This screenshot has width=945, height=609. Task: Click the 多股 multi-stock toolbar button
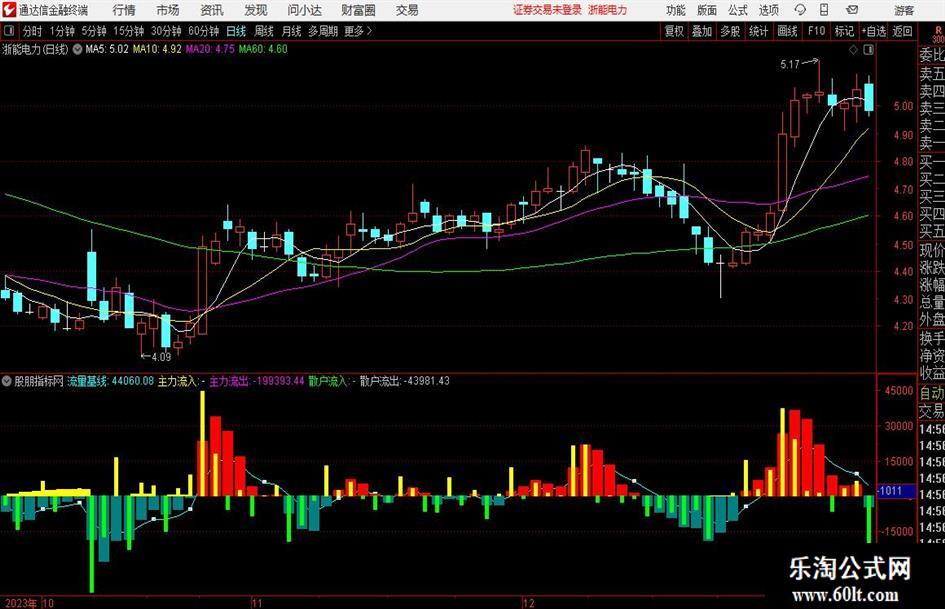pos(730,31)
